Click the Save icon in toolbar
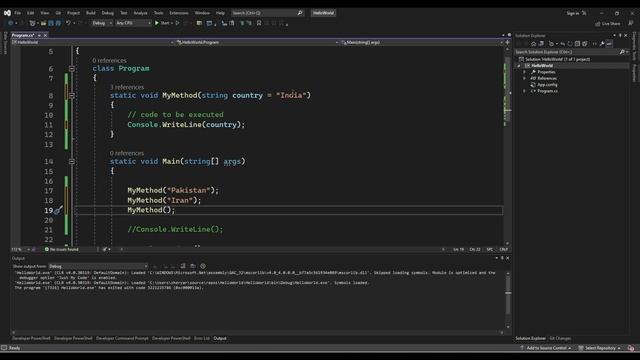The image size is (640, 360). (51, 23)
